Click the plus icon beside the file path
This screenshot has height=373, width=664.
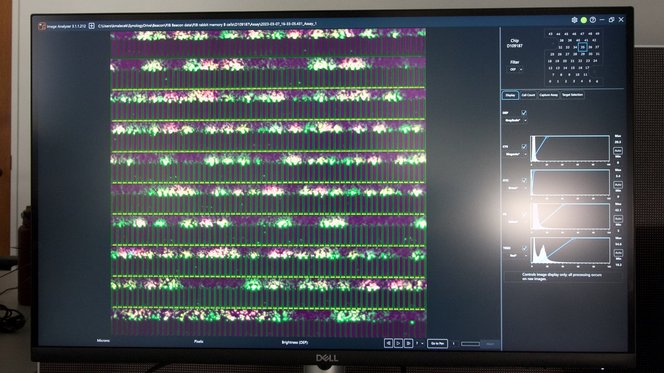pos(91,26)
